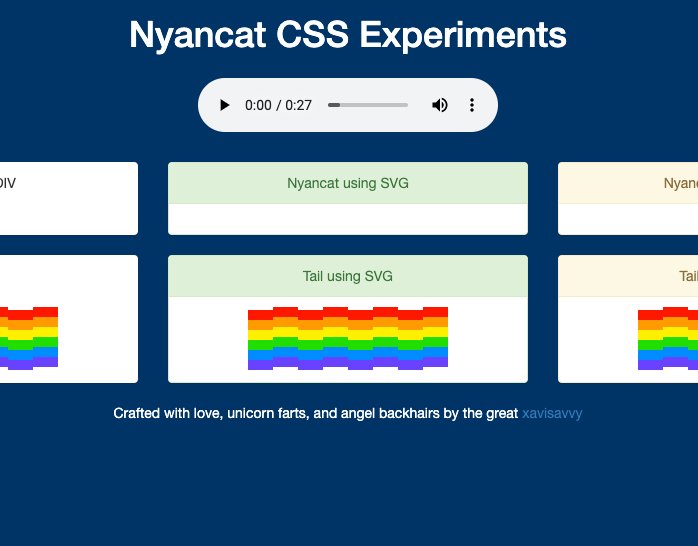Play the audio track
Image resolution: width=698 pixels, height=546 pixels.
click(224, 105)
